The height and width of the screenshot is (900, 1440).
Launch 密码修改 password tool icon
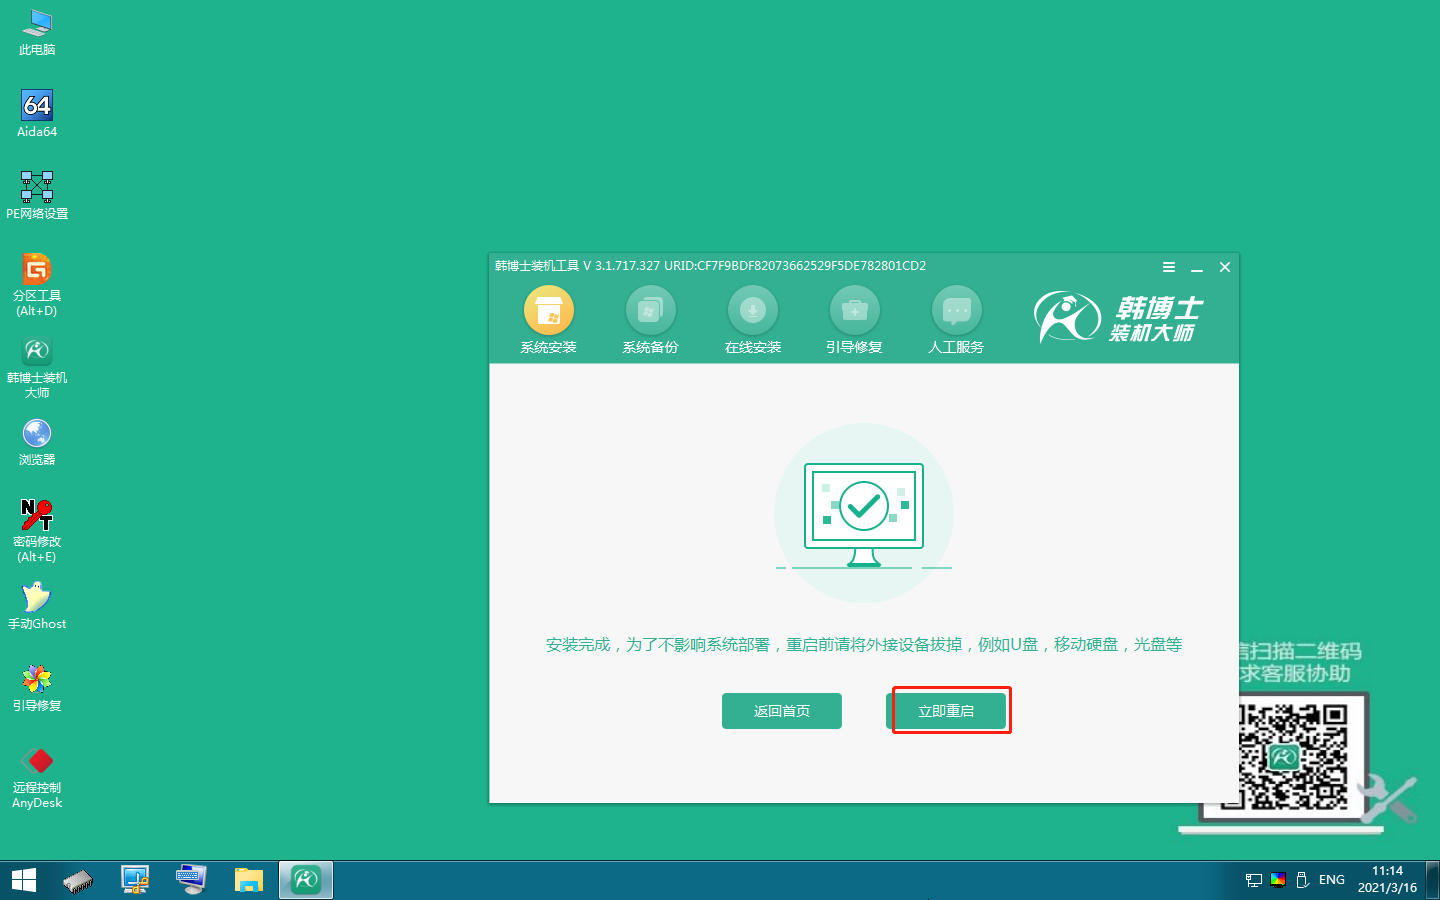37,516
